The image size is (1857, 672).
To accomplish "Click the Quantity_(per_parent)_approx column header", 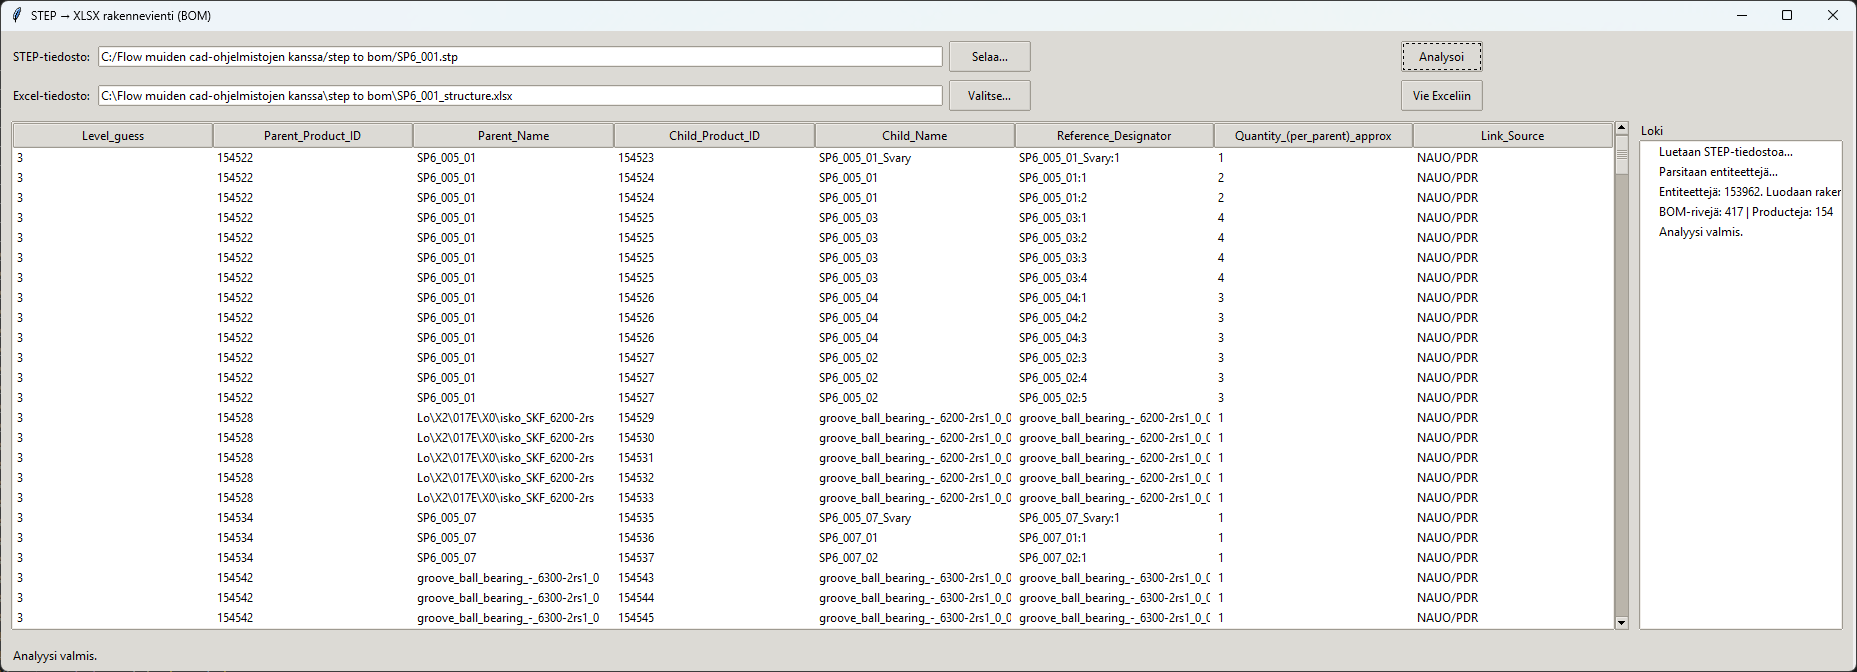I will point(1312,136).
